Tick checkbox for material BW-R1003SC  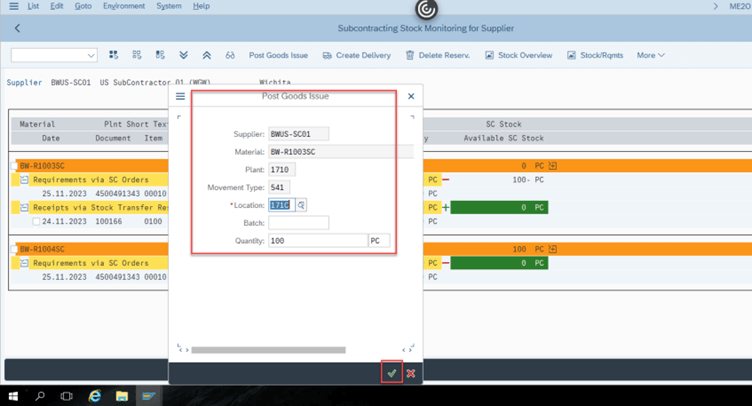click(x=14, y=166)
